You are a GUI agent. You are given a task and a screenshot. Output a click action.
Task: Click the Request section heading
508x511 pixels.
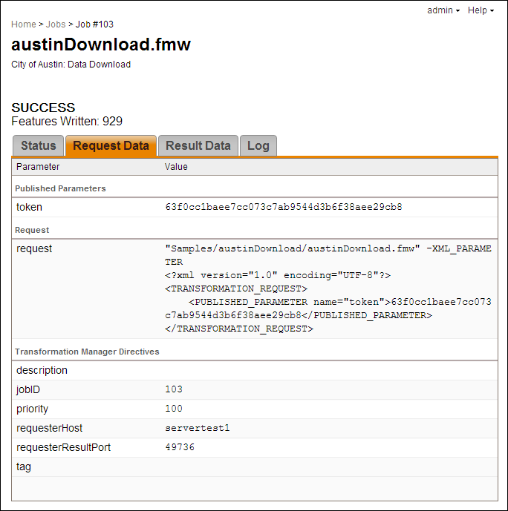point(32,230)
